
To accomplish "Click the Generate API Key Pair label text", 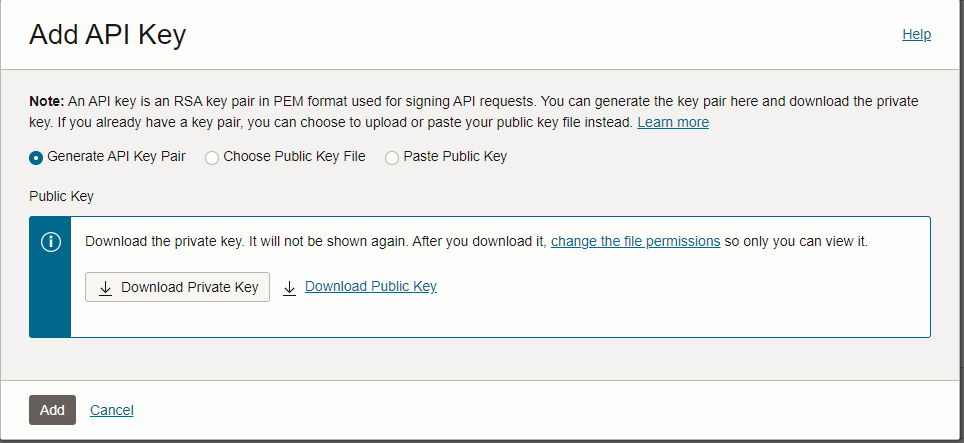I will (x=116, y=156).
